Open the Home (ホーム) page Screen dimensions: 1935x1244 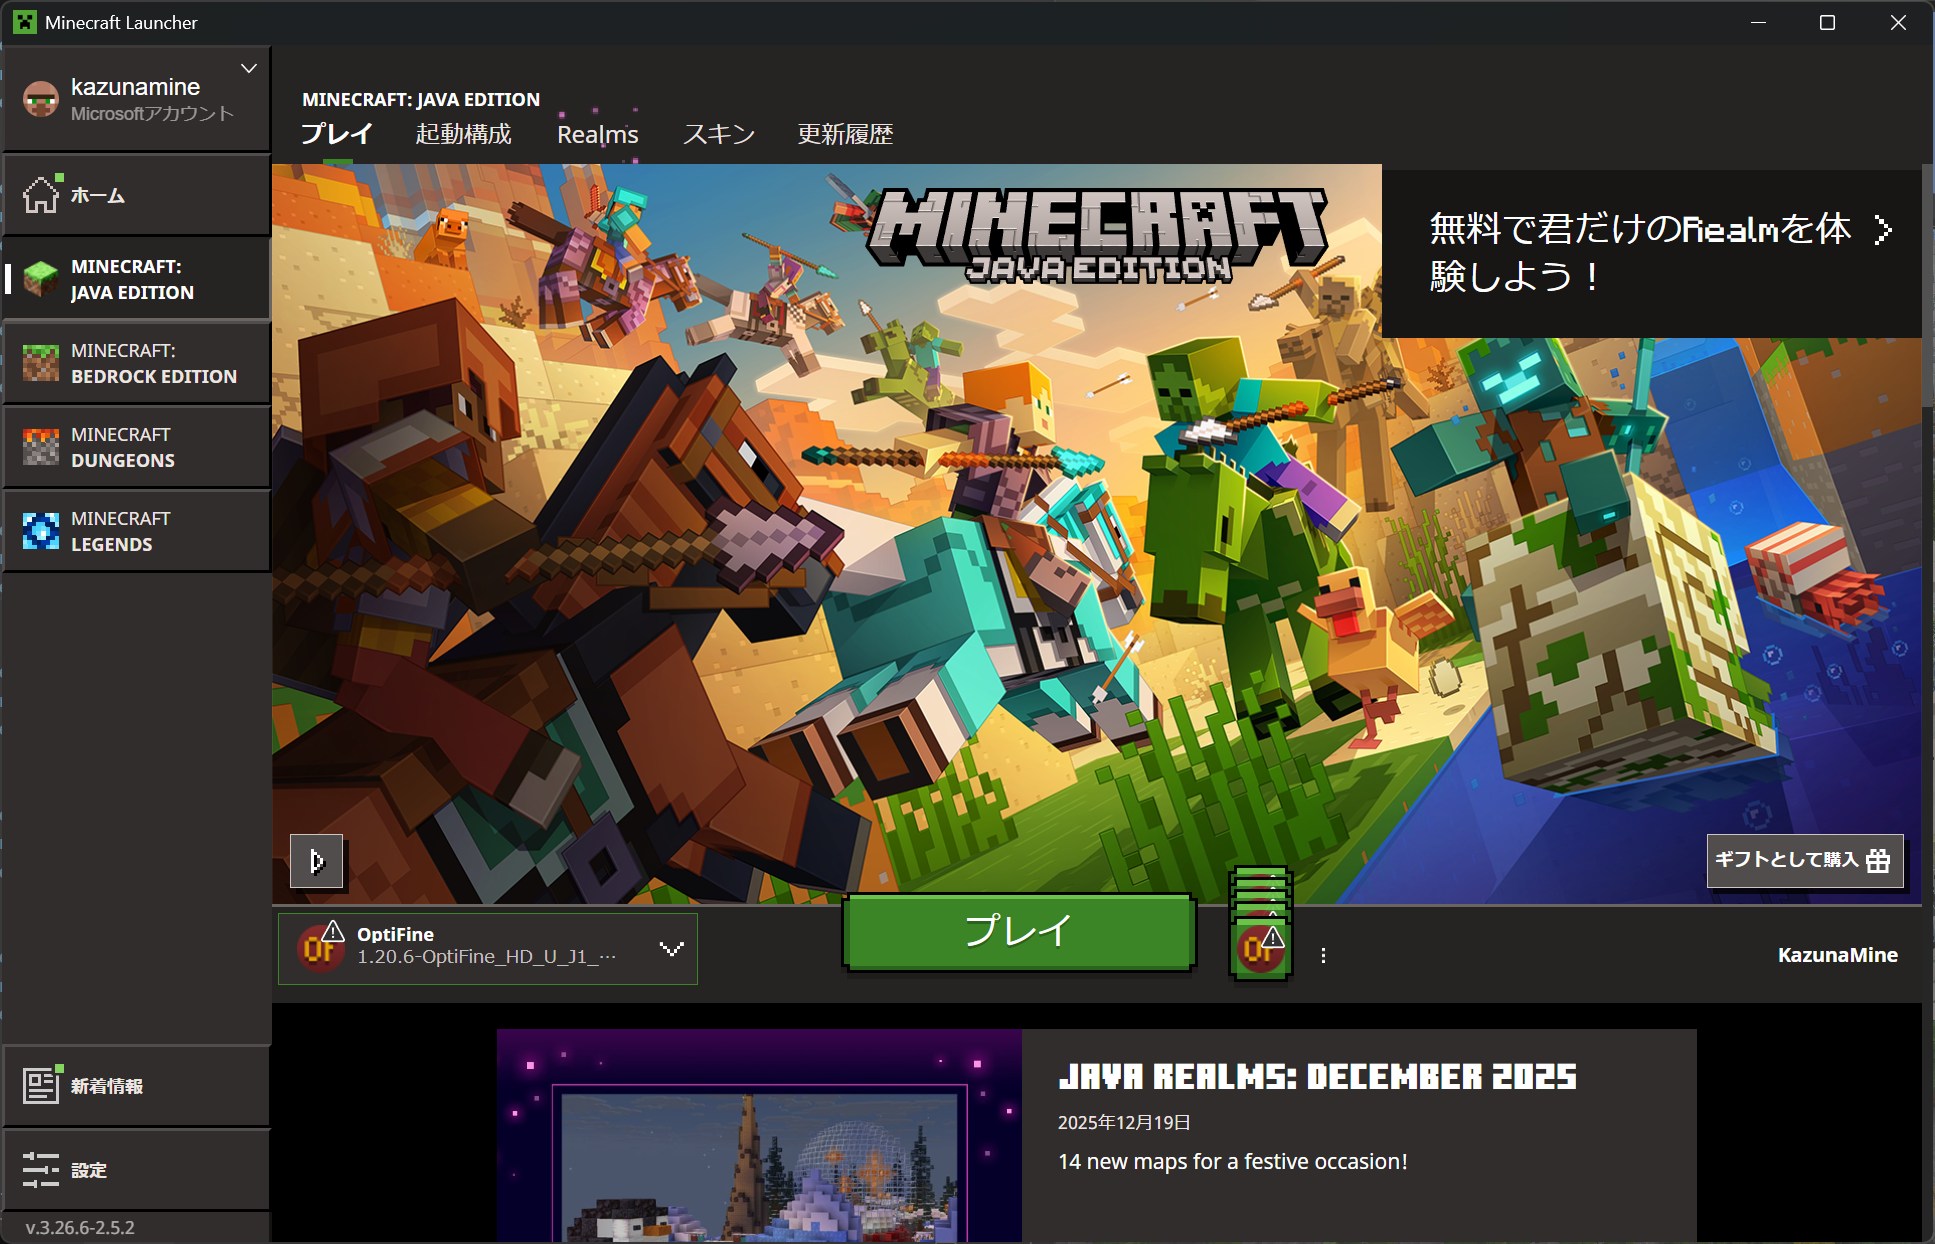coord(136,196)
